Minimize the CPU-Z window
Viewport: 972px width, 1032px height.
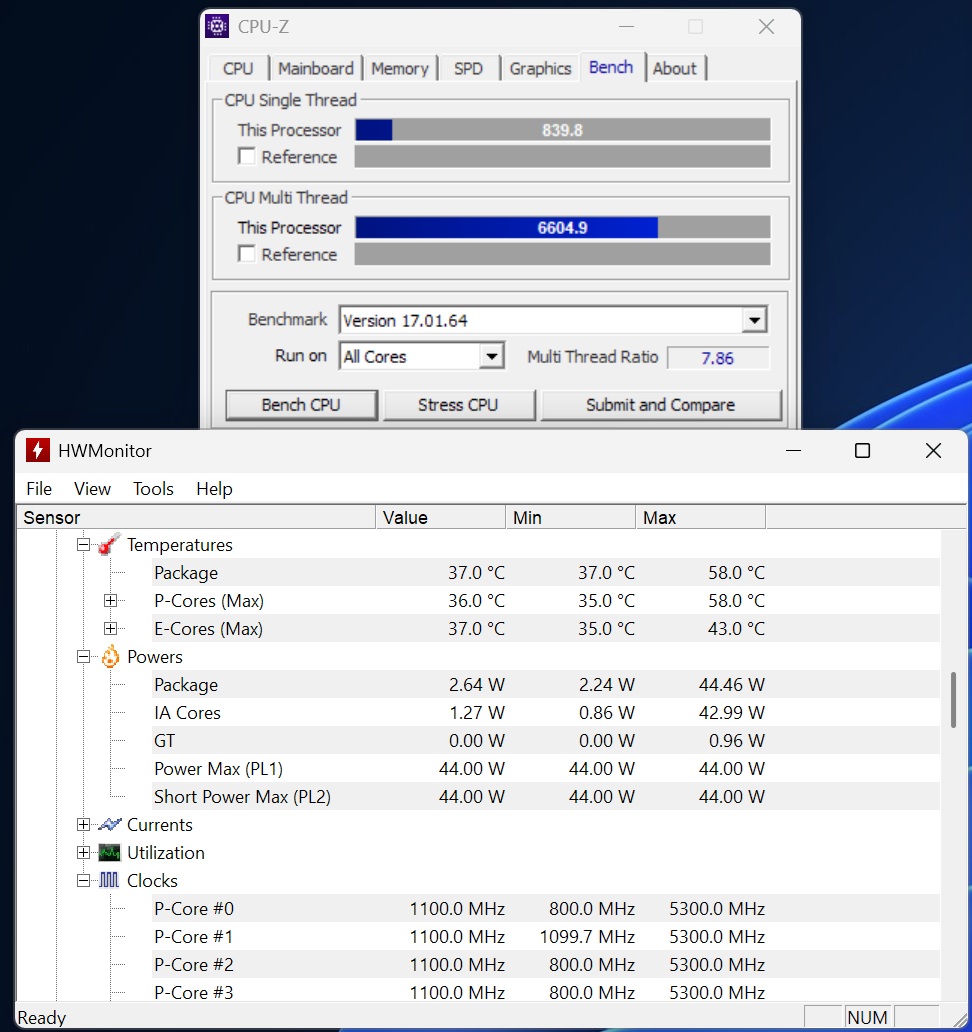coord(627,26)
